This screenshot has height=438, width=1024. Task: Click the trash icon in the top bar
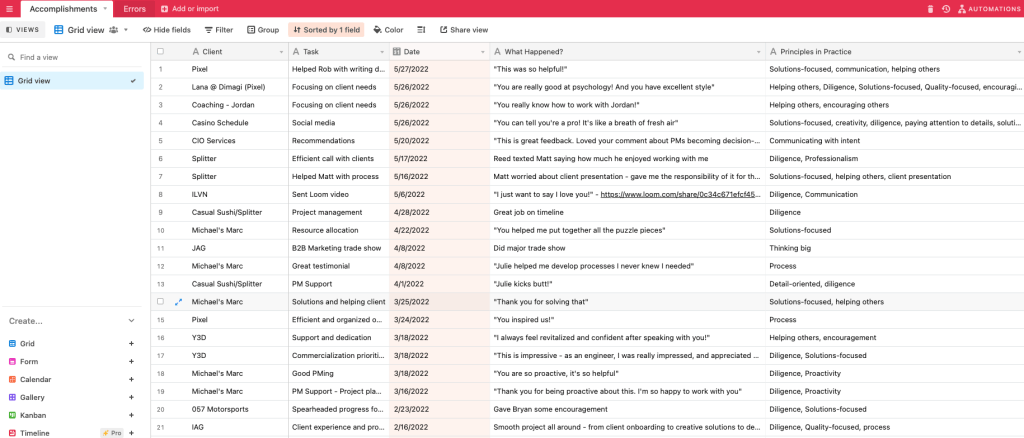929,9
